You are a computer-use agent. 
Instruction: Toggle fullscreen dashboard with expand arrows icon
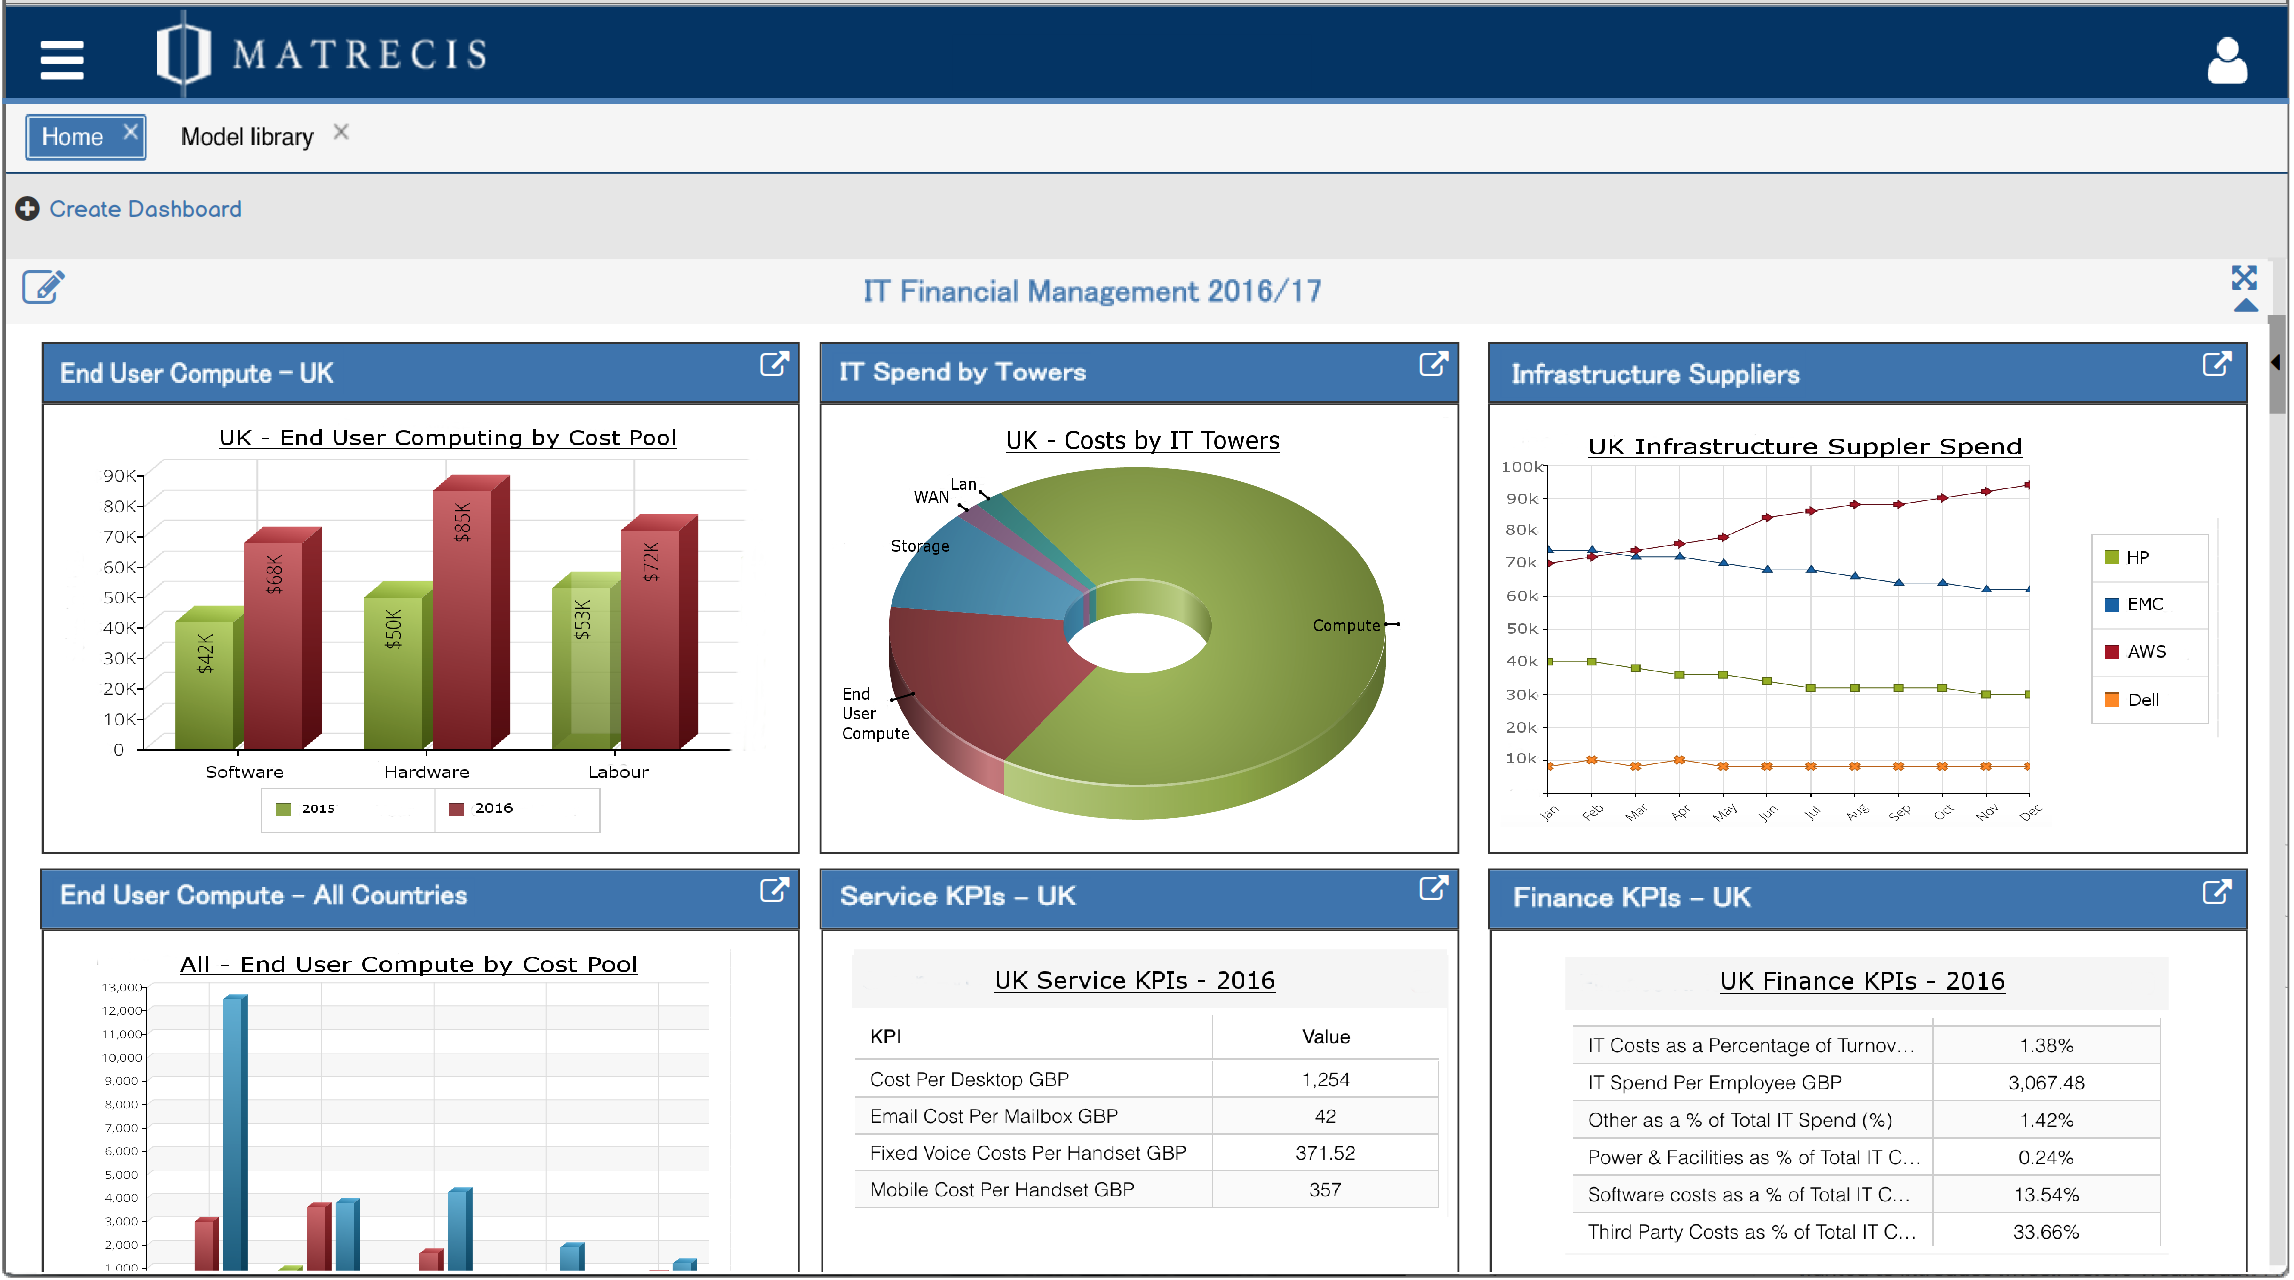click(x=2244, y=277)
